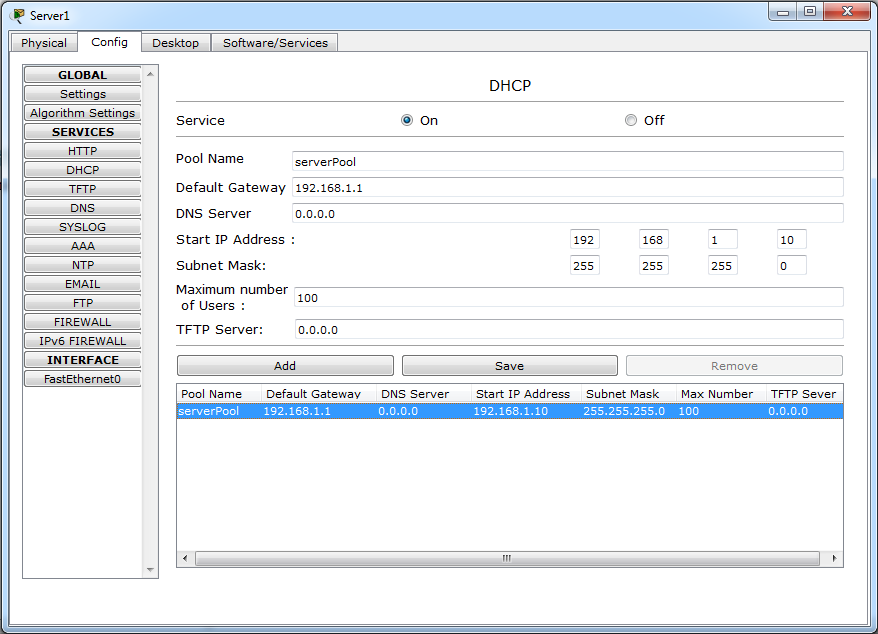Viewport: 878px width, 634px height.
Task: Open the FIREWALL service panel
Action: [x=82, y=321]
